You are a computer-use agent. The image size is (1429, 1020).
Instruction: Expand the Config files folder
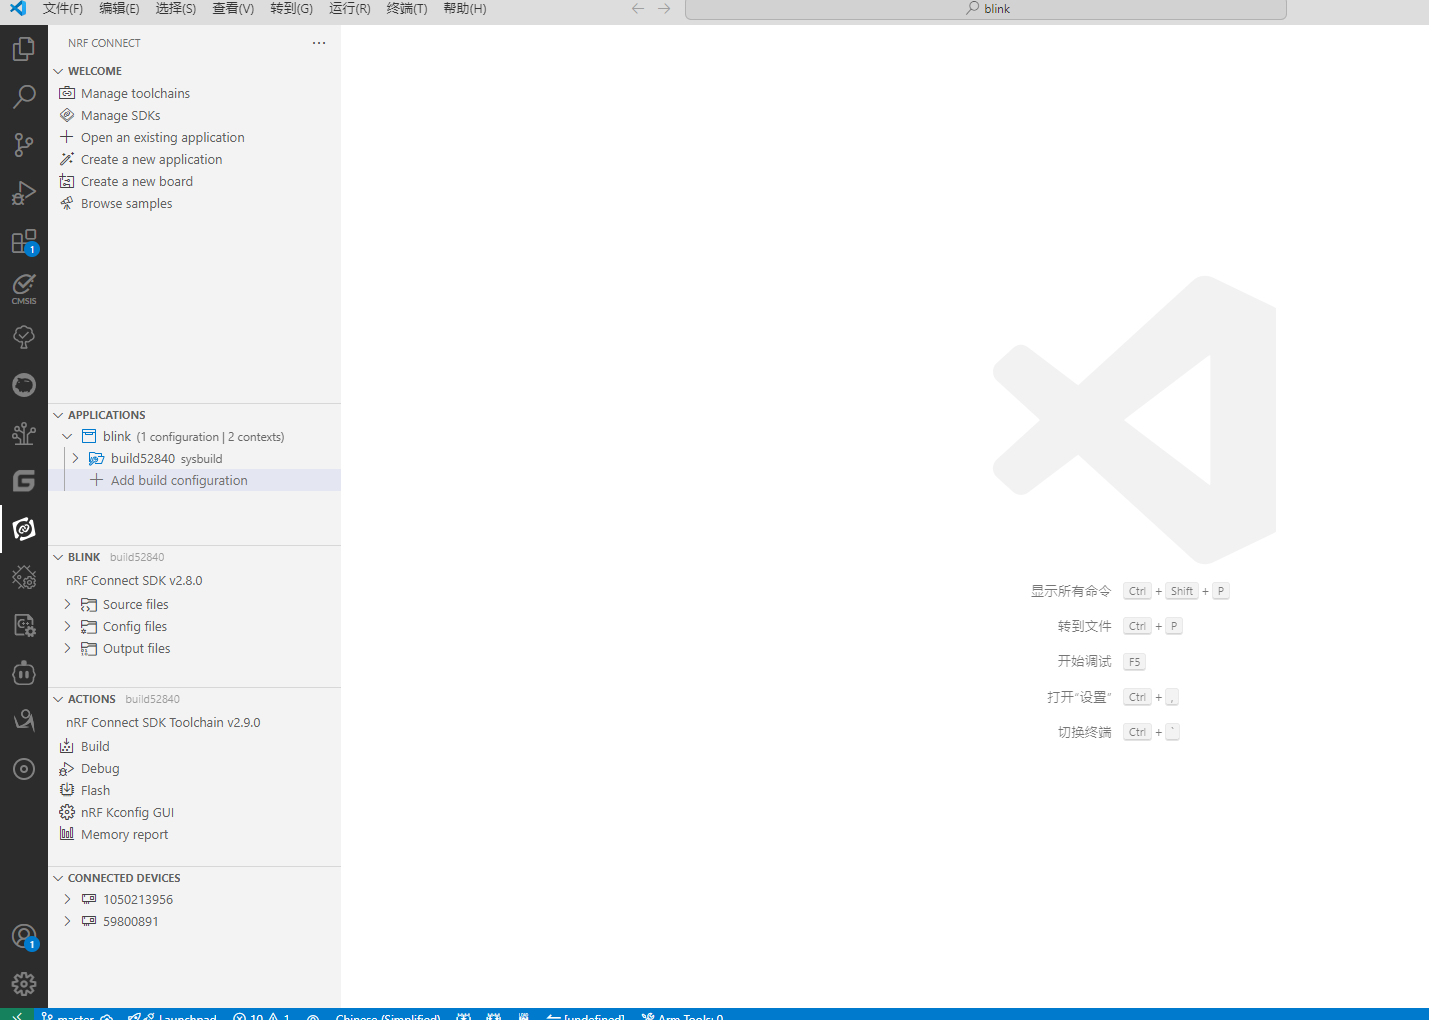67,627
